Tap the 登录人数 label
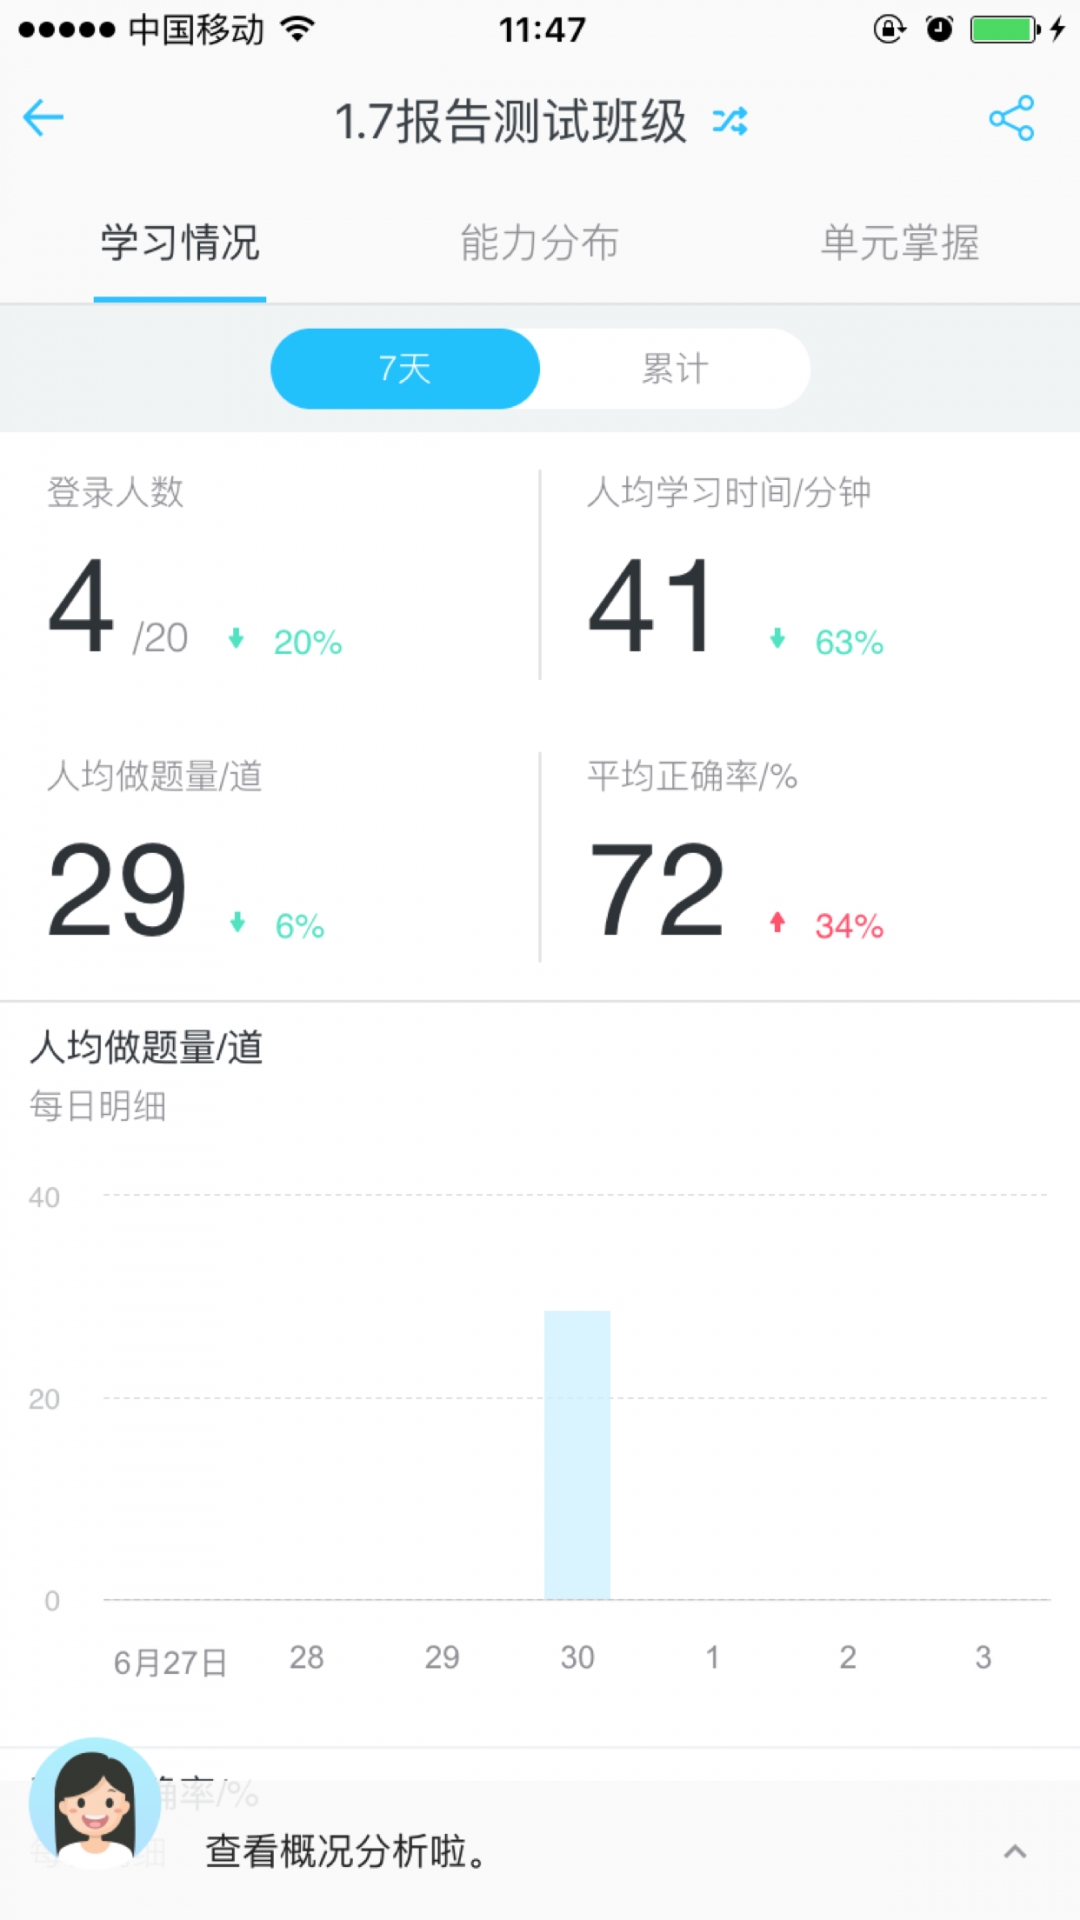Screen dimensions: 1080x1920 (115, 492)
